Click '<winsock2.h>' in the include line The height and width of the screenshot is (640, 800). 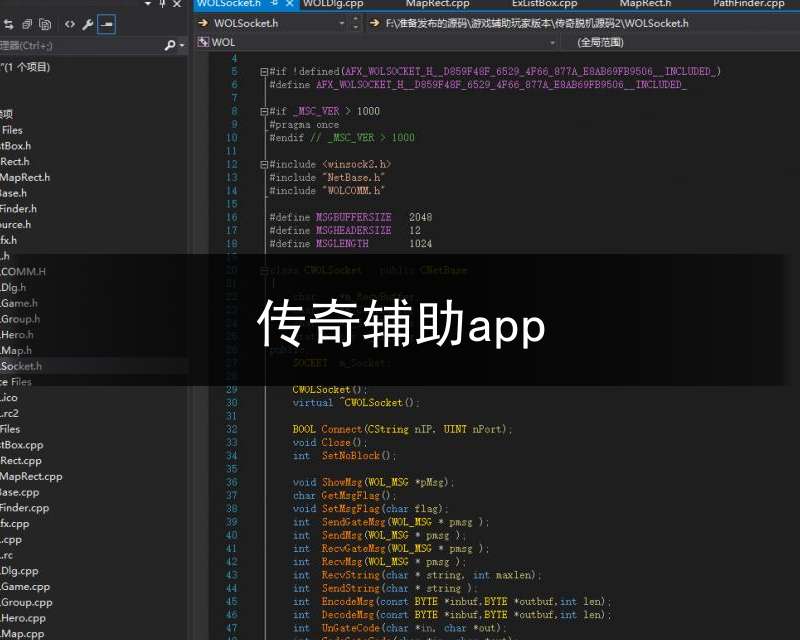tap(357, 164)
